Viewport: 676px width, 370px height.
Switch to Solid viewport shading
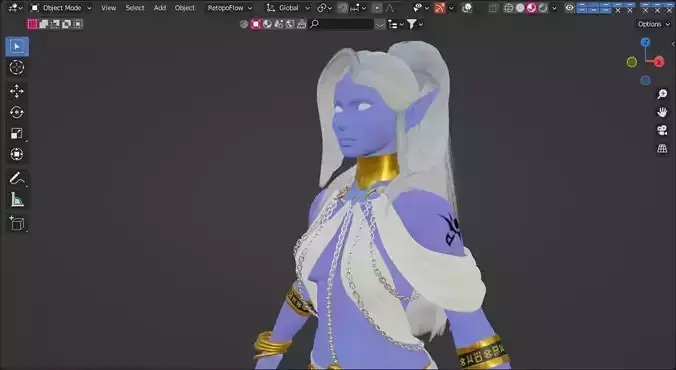point(520,8)
